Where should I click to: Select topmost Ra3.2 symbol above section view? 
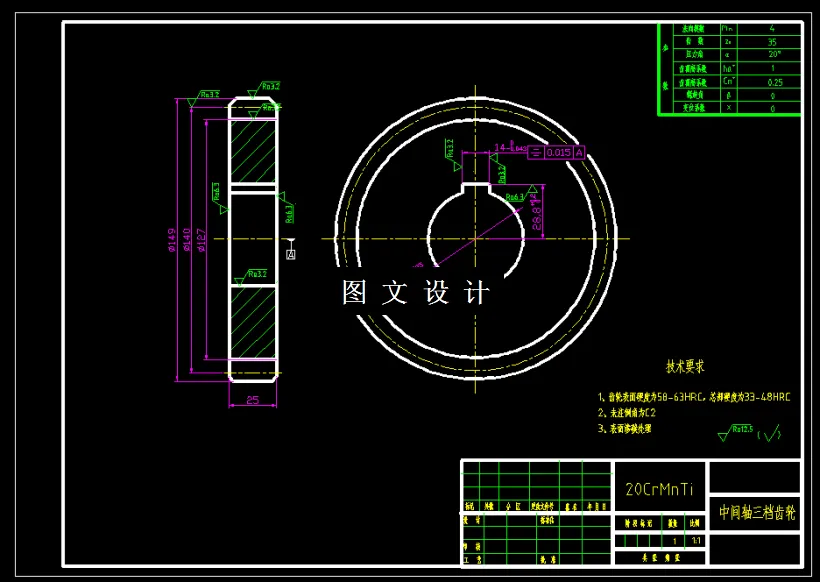click(264, 89)
